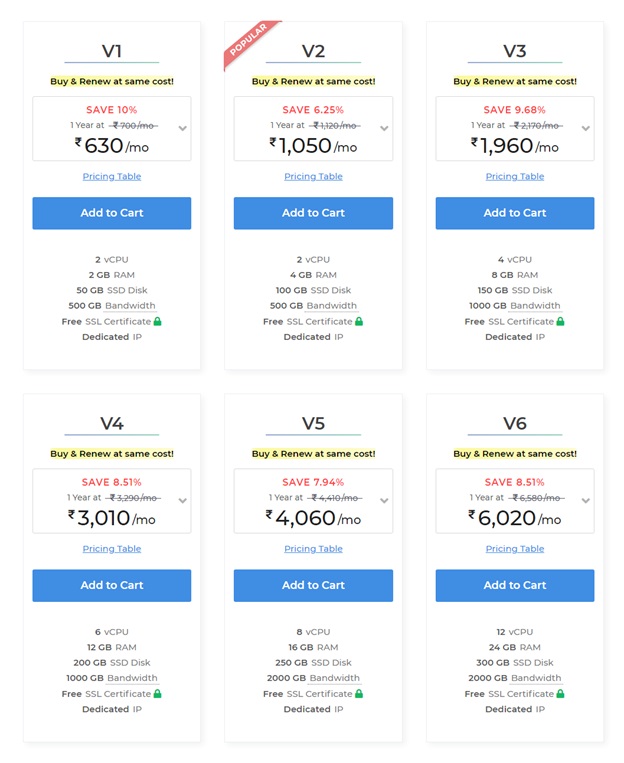Click the POPULAR ribbon badge on V2

click(249, 42)
